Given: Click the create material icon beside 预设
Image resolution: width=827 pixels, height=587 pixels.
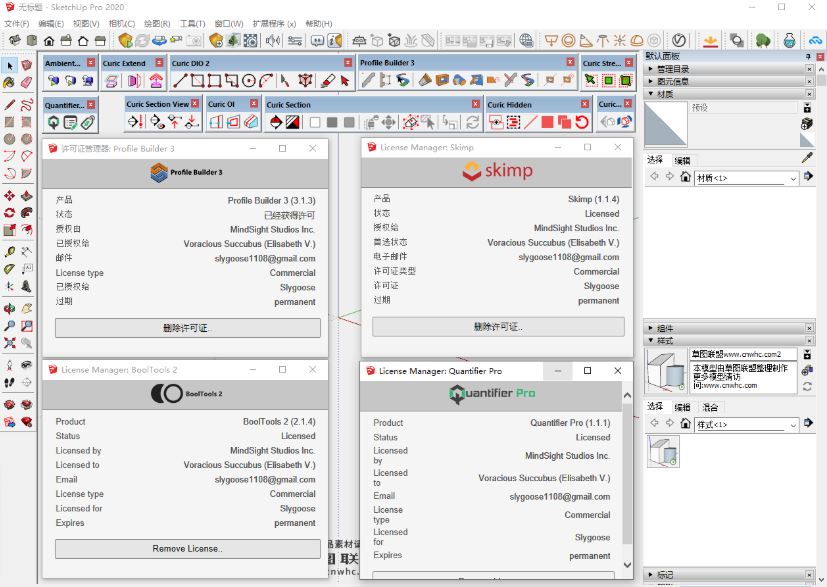Looking at the screenshot, I should tap(806, 123).
